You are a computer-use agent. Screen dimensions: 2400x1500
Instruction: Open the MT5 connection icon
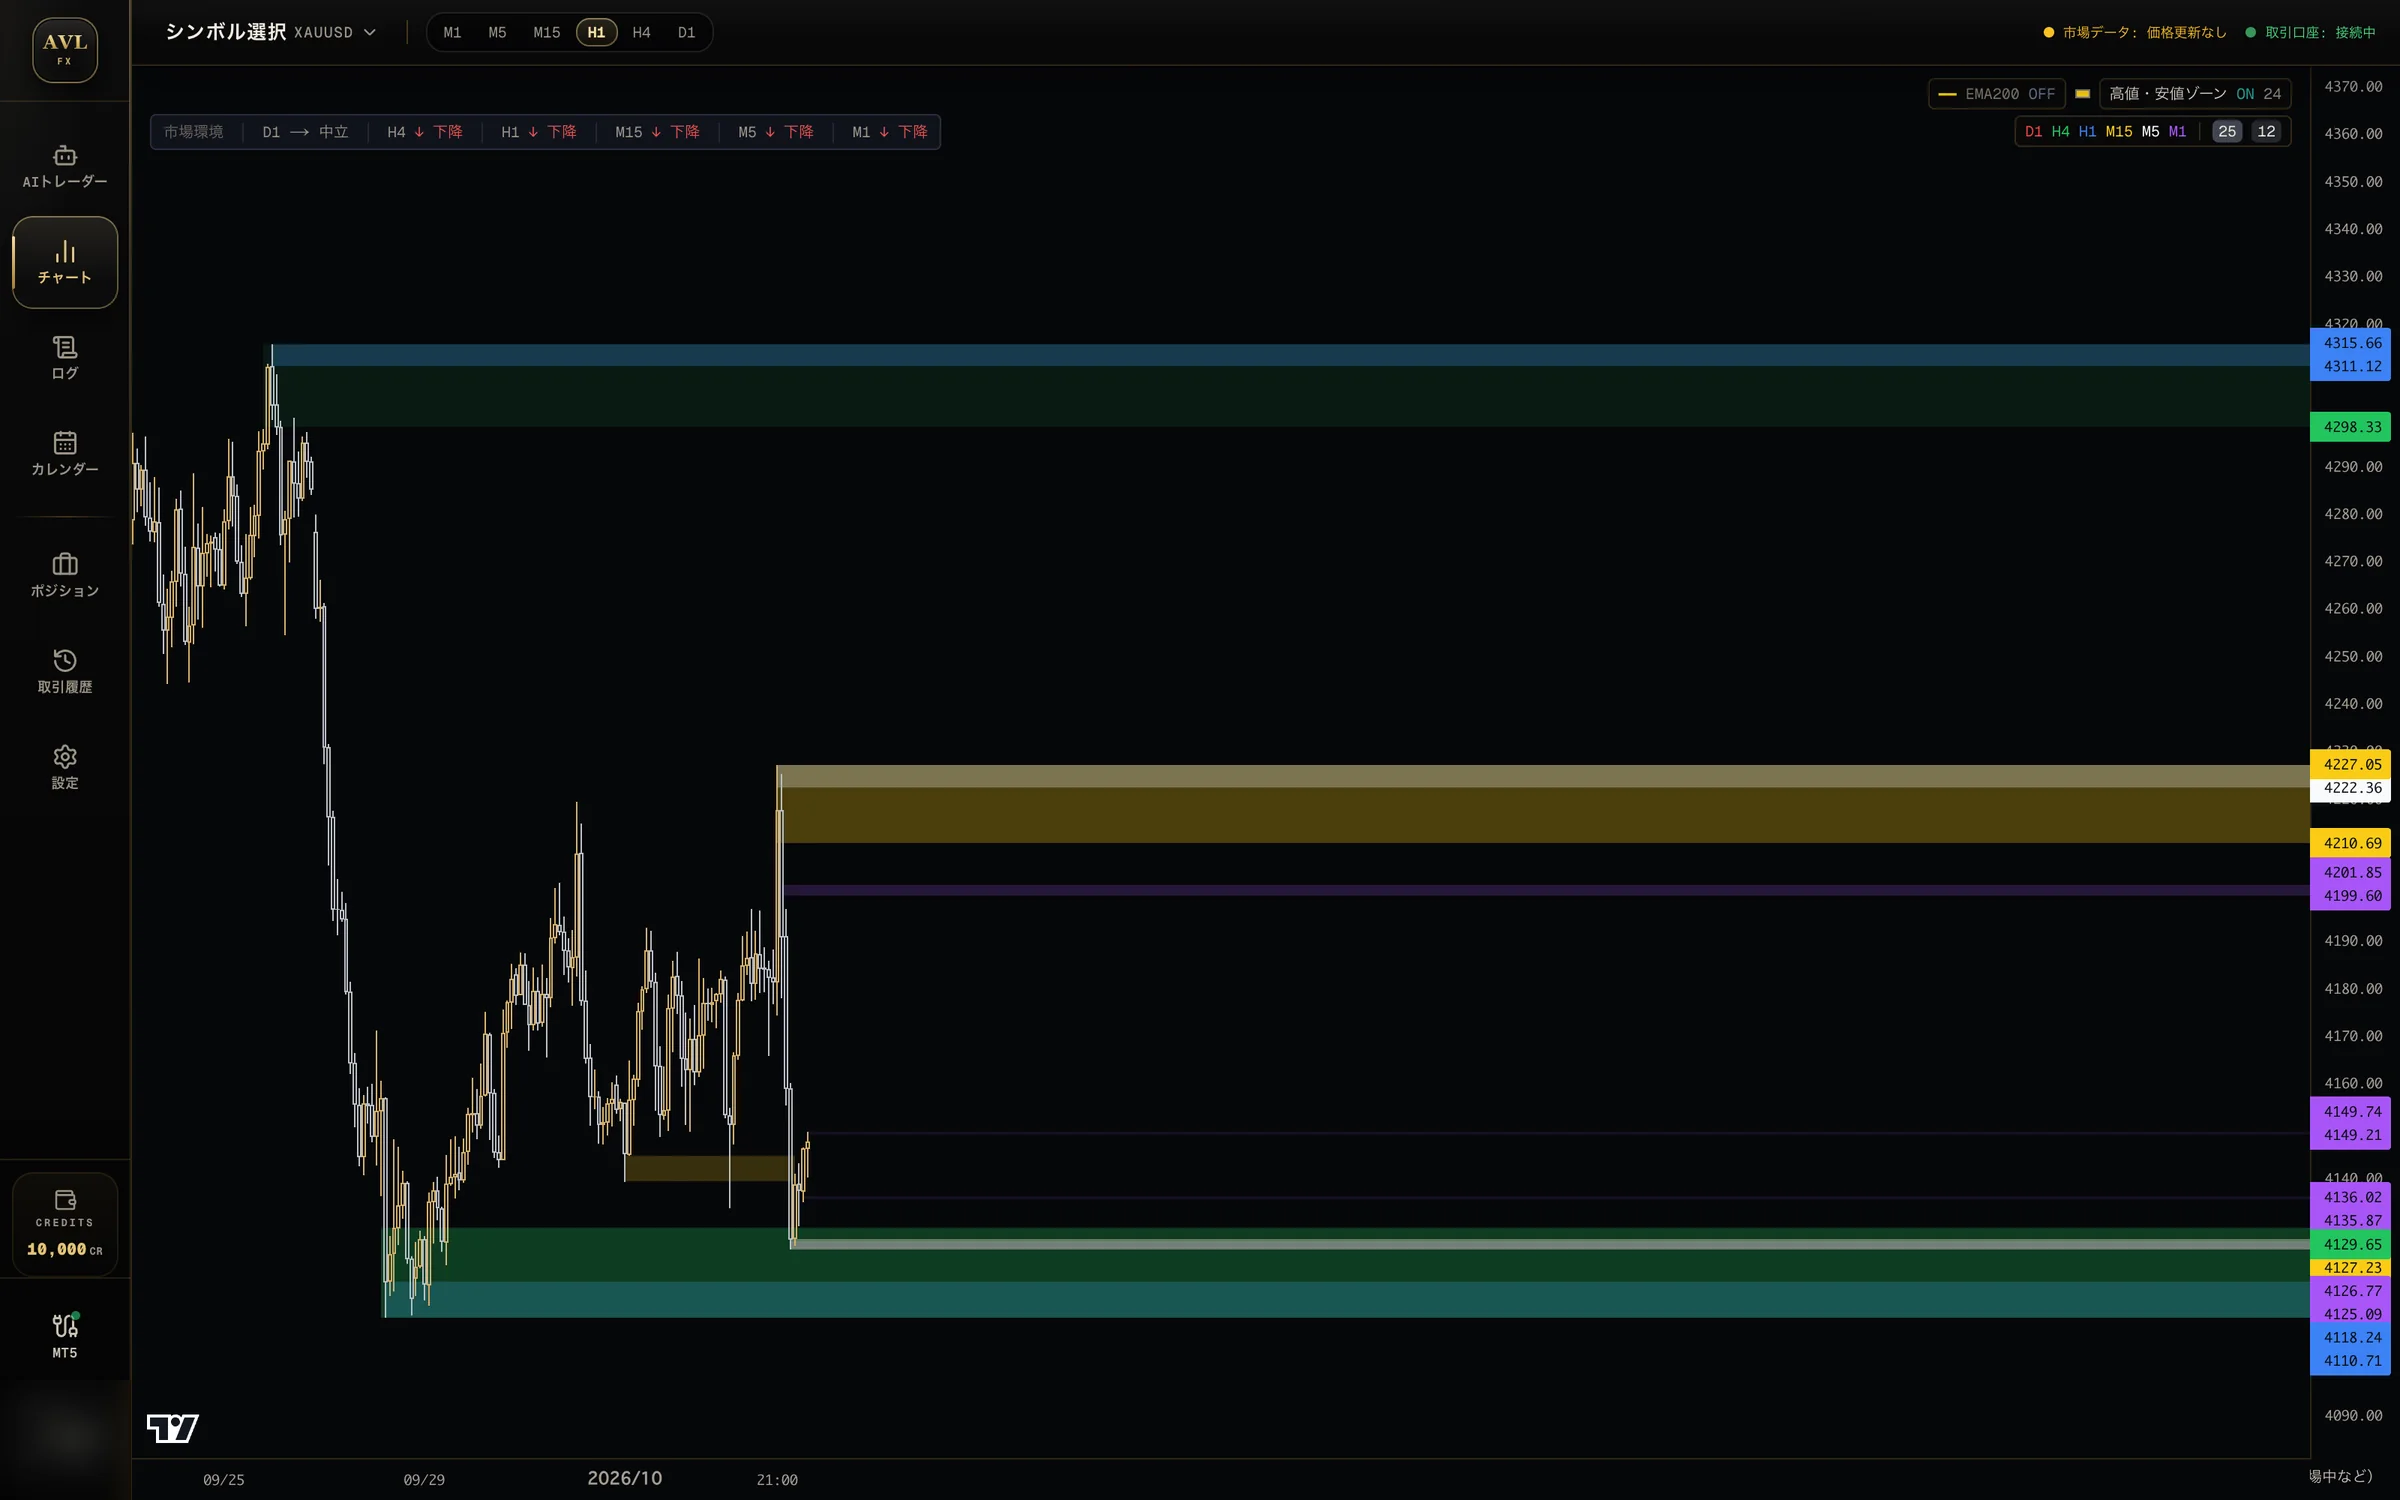click(65, 1336)
